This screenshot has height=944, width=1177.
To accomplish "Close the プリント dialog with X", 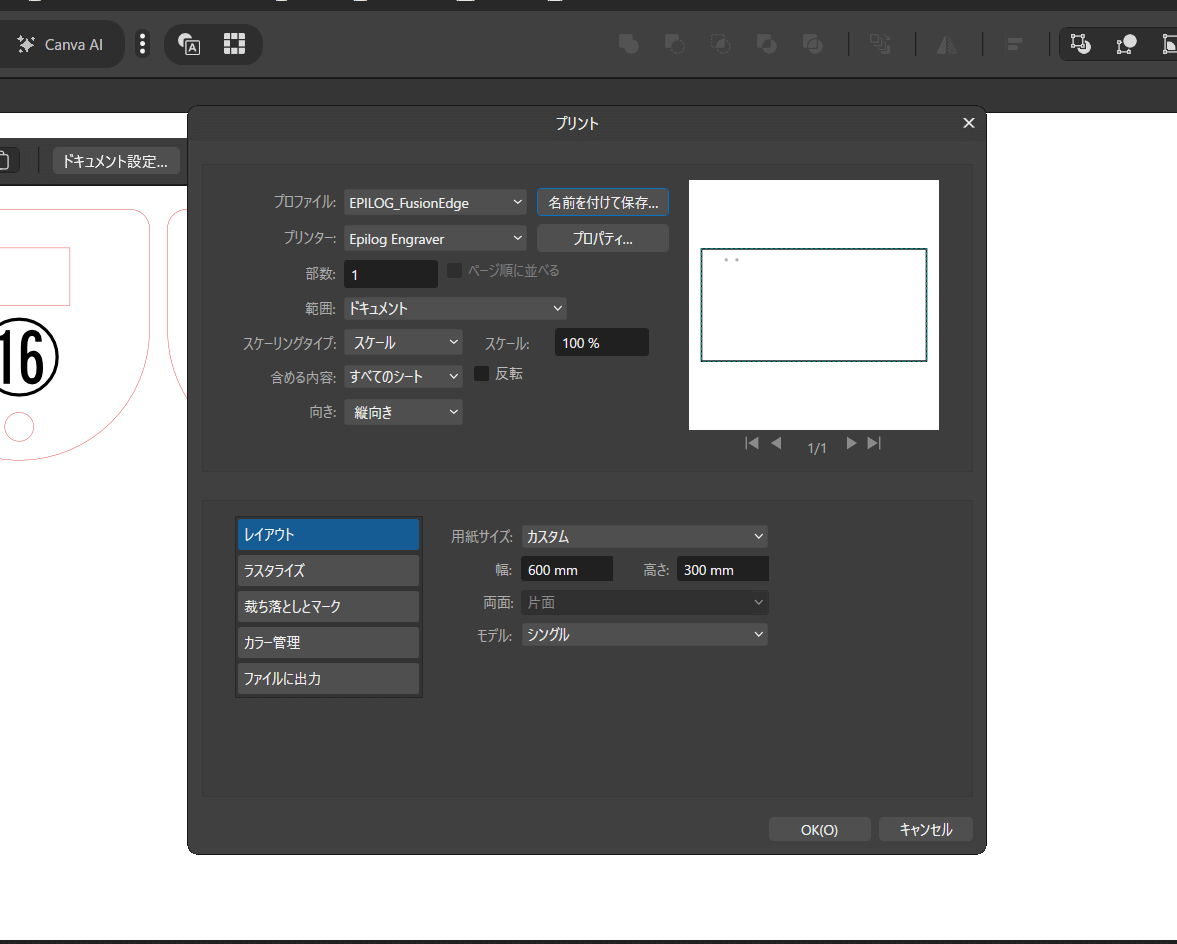I will tap(968, 123).
